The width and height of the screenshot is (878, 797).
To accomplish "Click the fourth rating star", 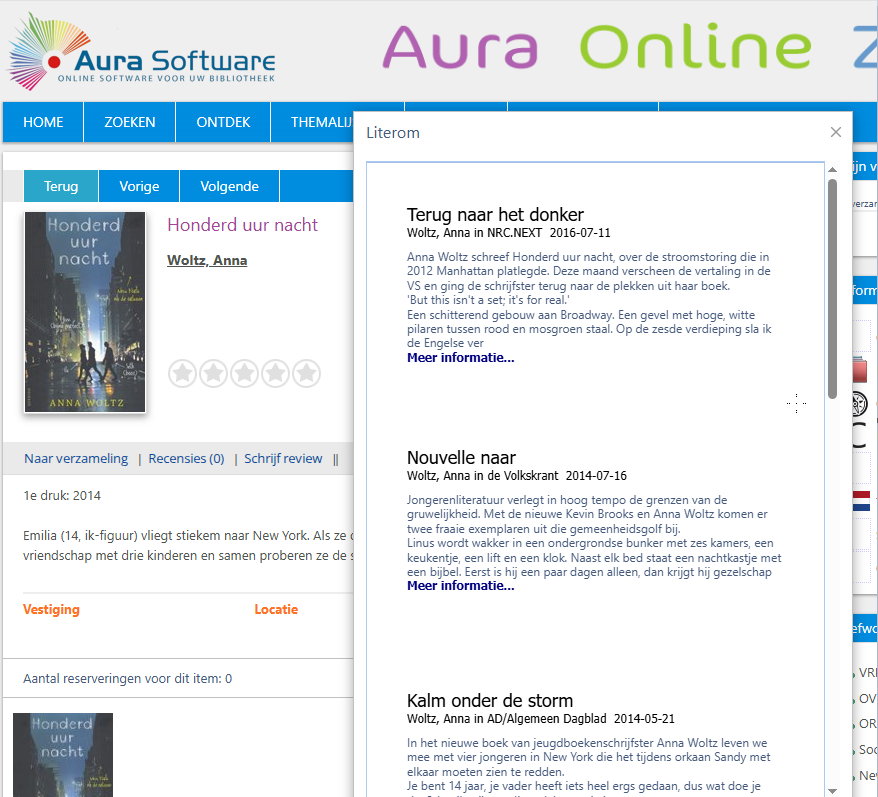I will 275,374.
